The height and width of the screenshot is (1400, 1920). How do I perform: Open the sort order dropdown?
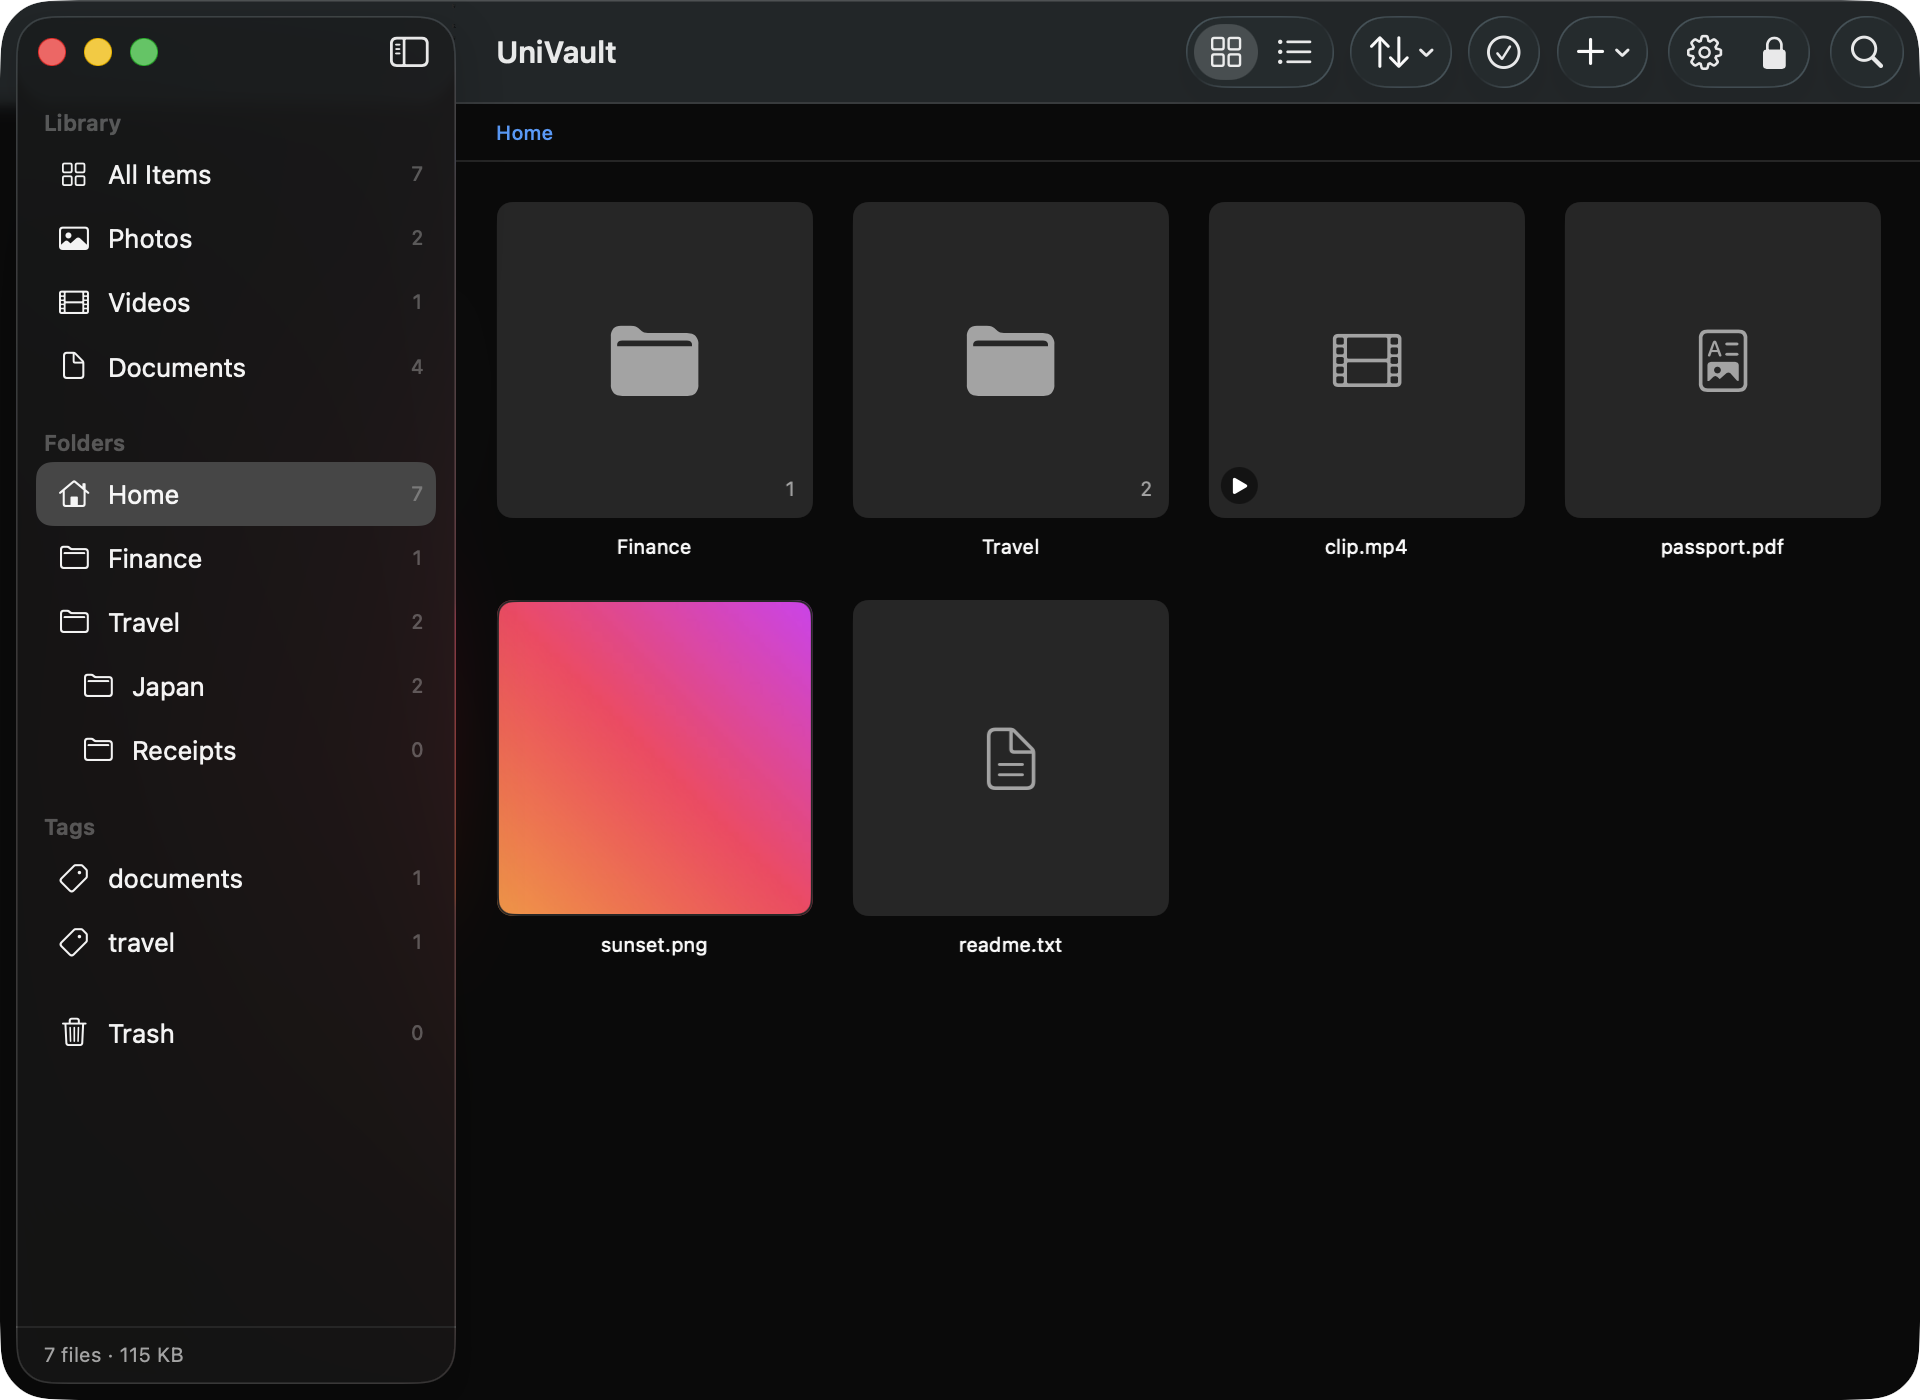[x=1401, y=52]
